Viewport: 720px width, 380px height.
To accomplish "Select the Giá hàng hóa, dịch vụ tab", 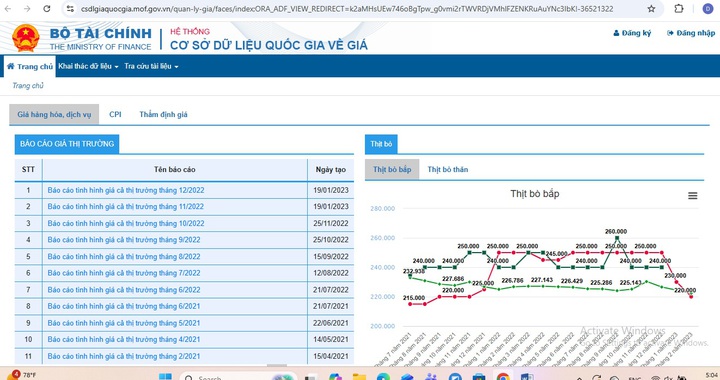I will [54, 115].
